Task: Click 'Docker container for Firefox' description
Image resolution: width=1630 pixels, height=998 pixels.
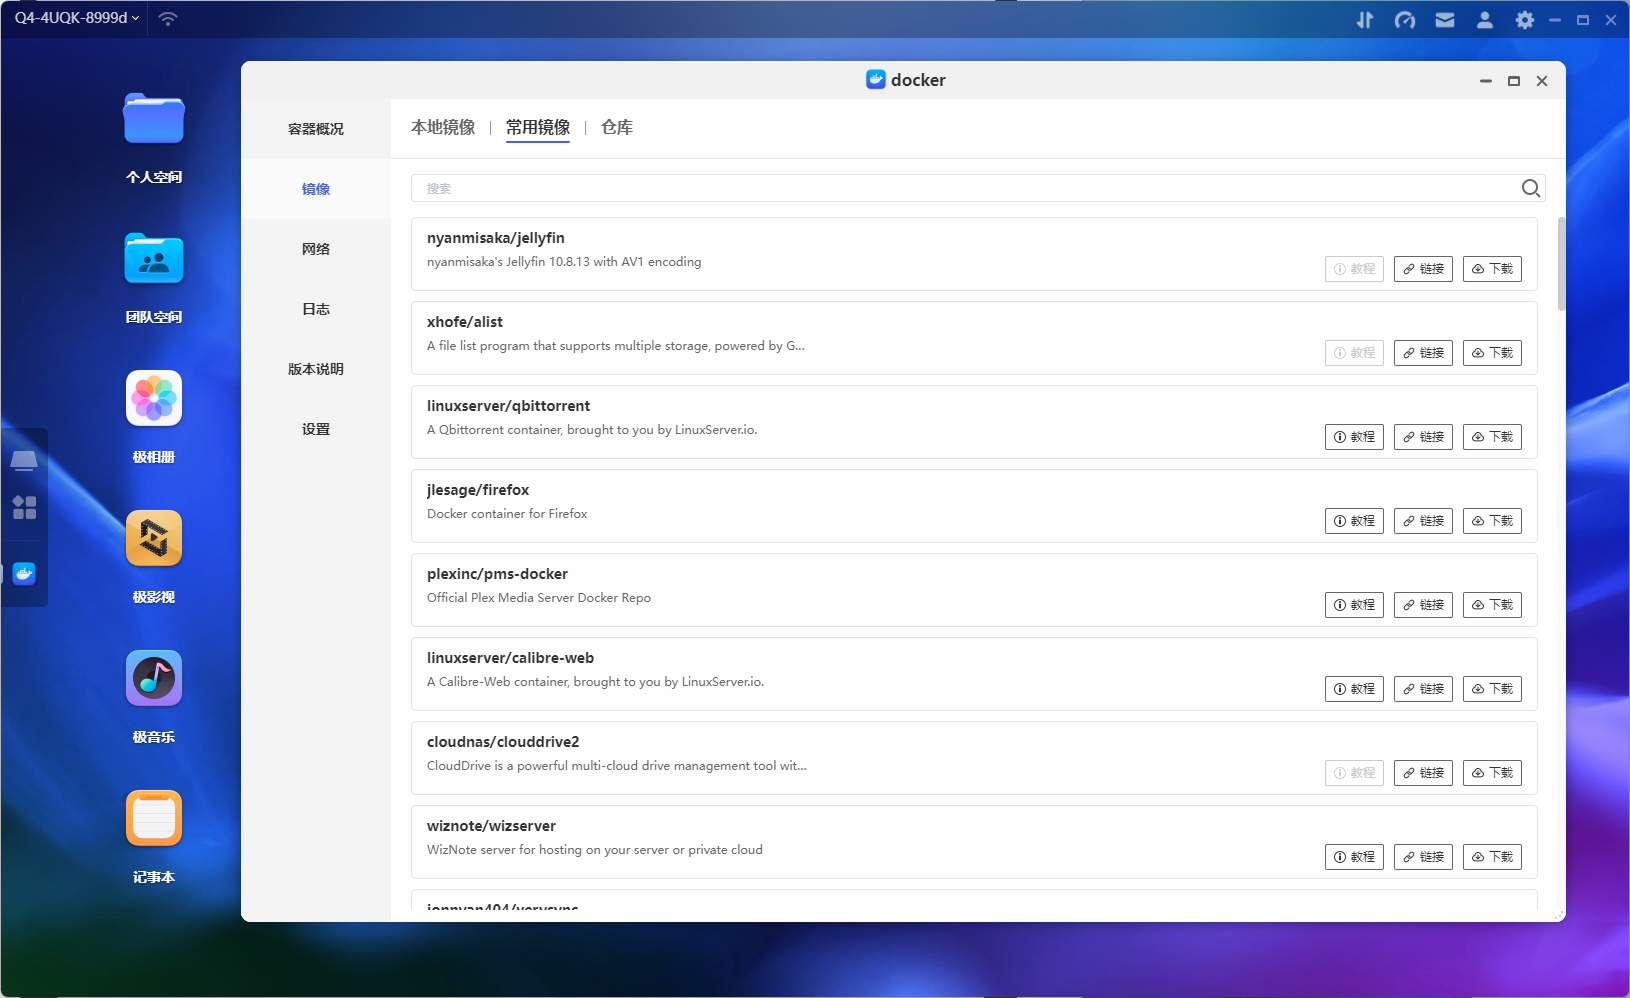Action: [507, 514]
